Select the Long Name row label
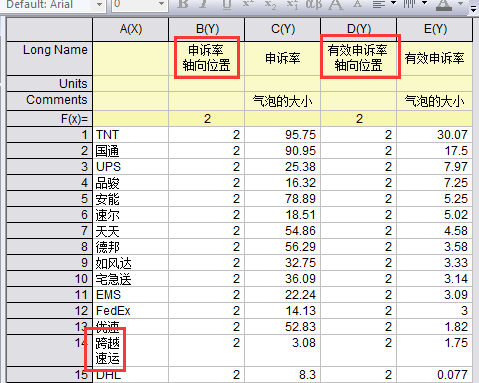Image resolution: width=479 pixels, height=383 pixels. tap(49, 58)
